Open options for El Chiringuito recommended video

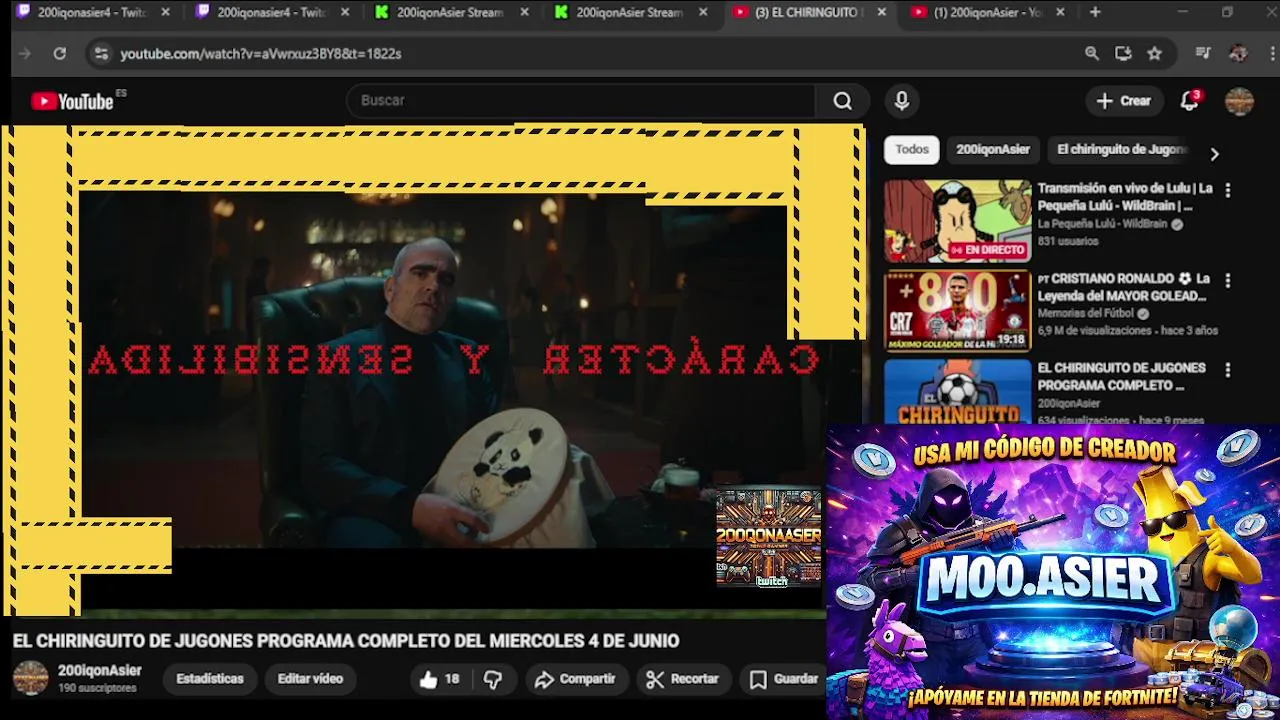pos(1228,370)
